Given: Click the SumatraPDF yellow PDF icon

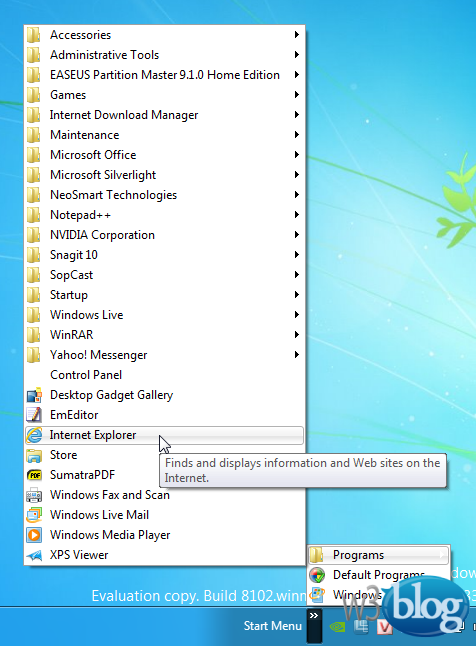Looking at the screenshot, I should [34, 475].
